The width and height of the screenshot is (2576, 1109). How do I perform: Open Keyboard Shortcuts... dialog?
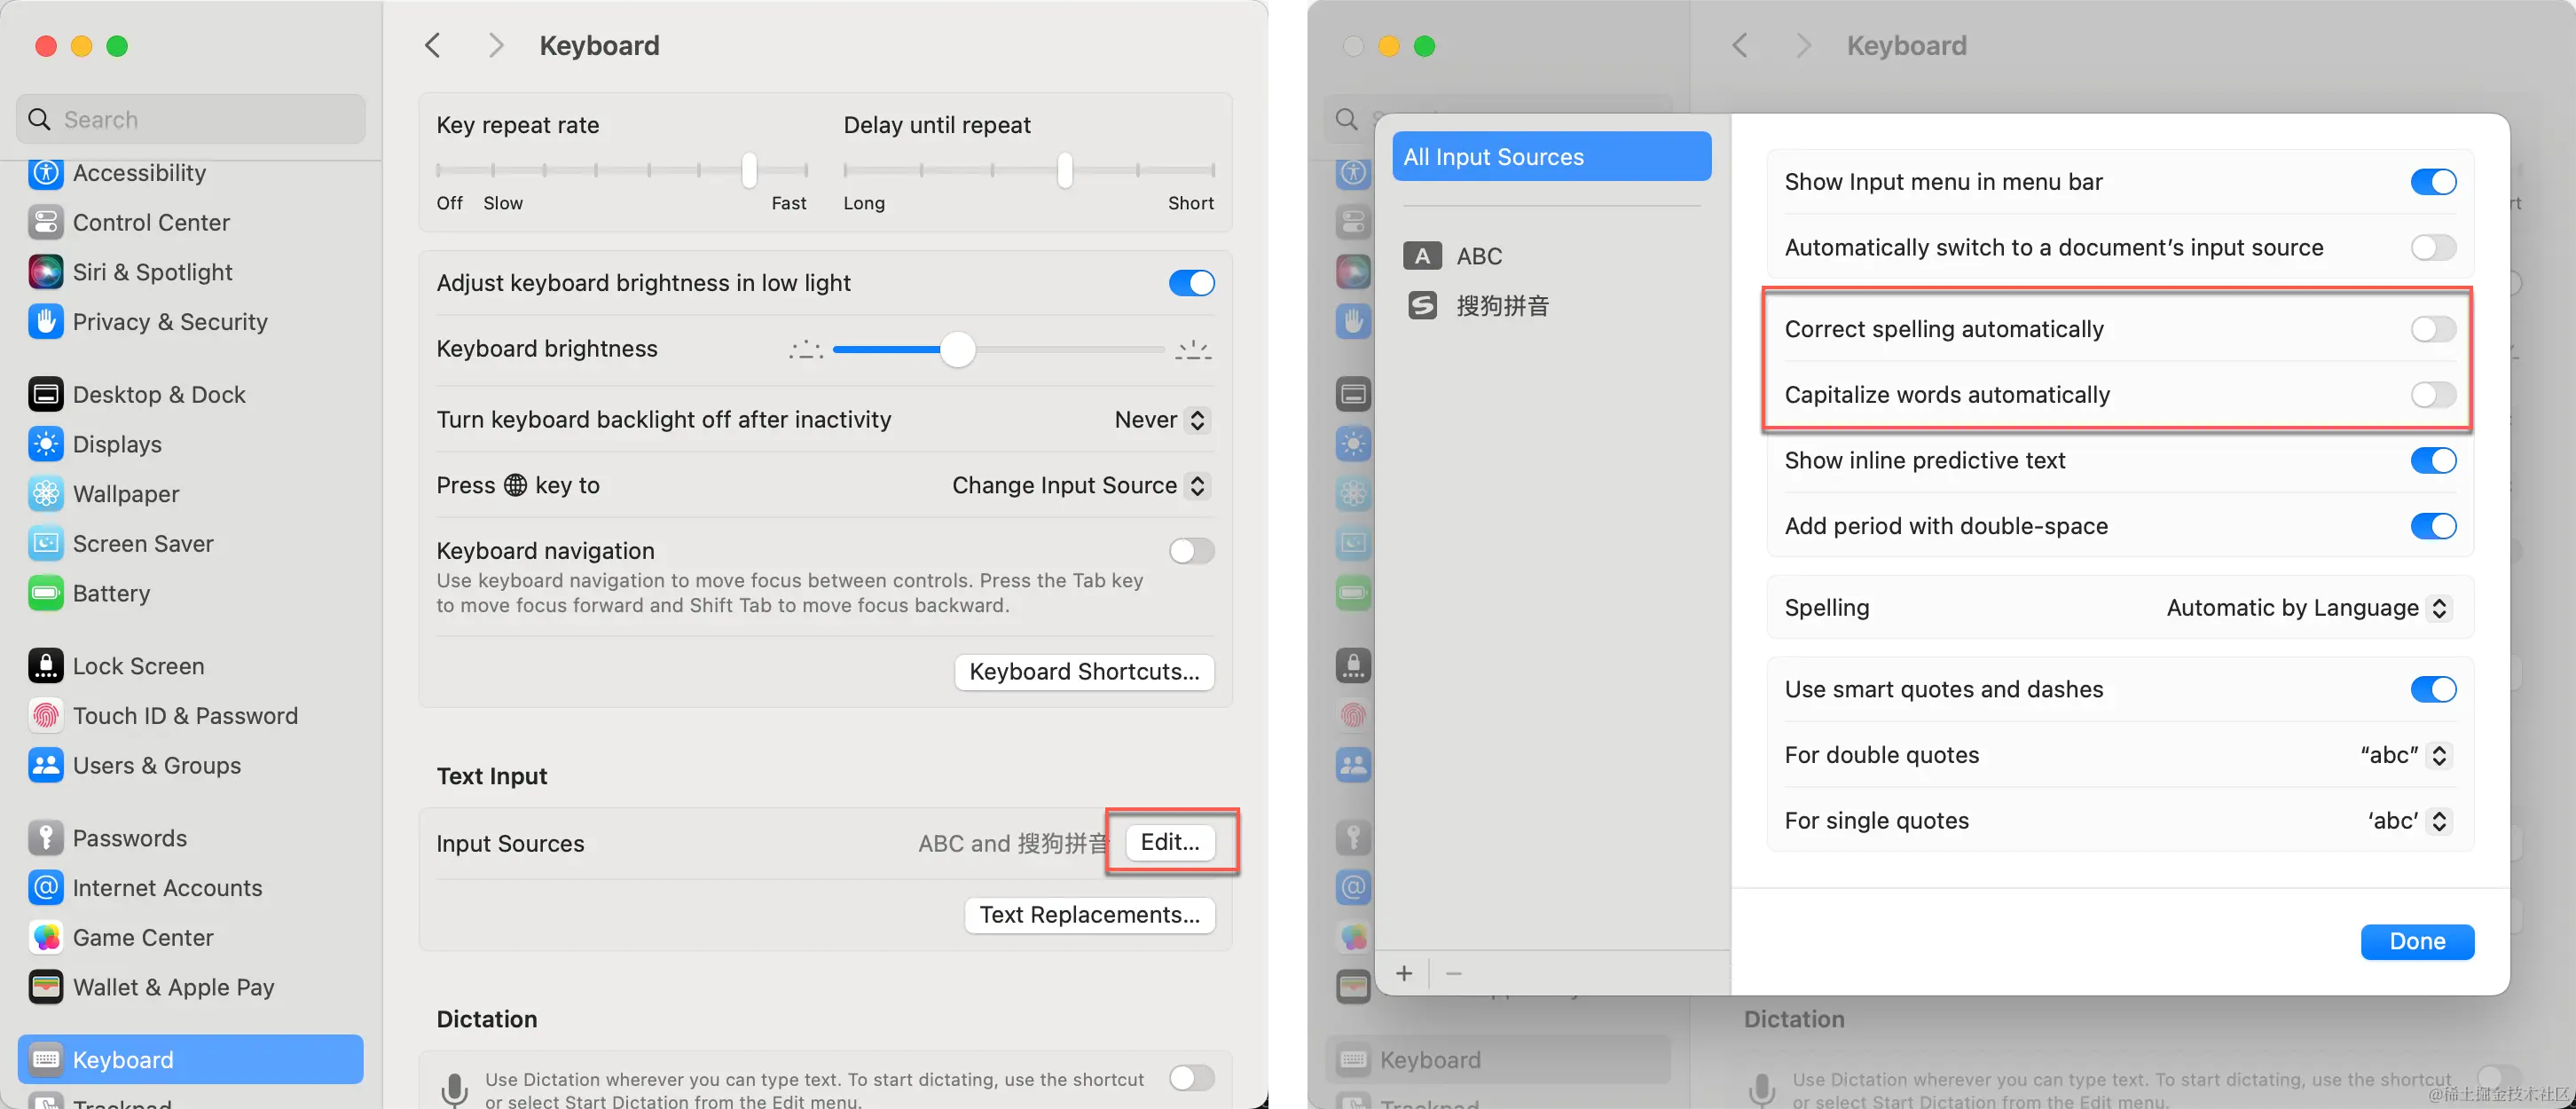tap(1084, 672)
